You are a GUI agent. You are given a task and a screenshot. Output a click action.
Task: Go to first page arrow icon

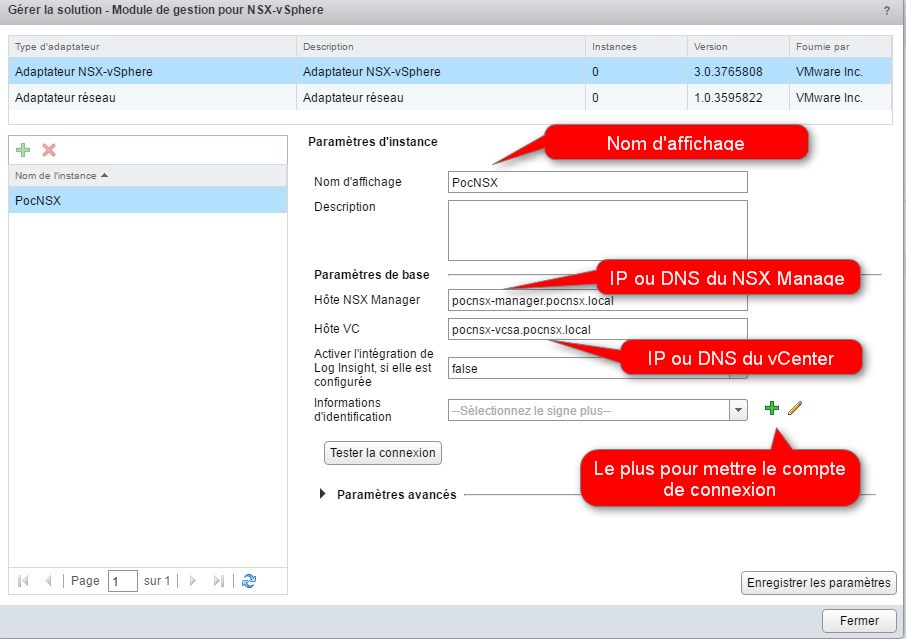[x=23, y=580]
